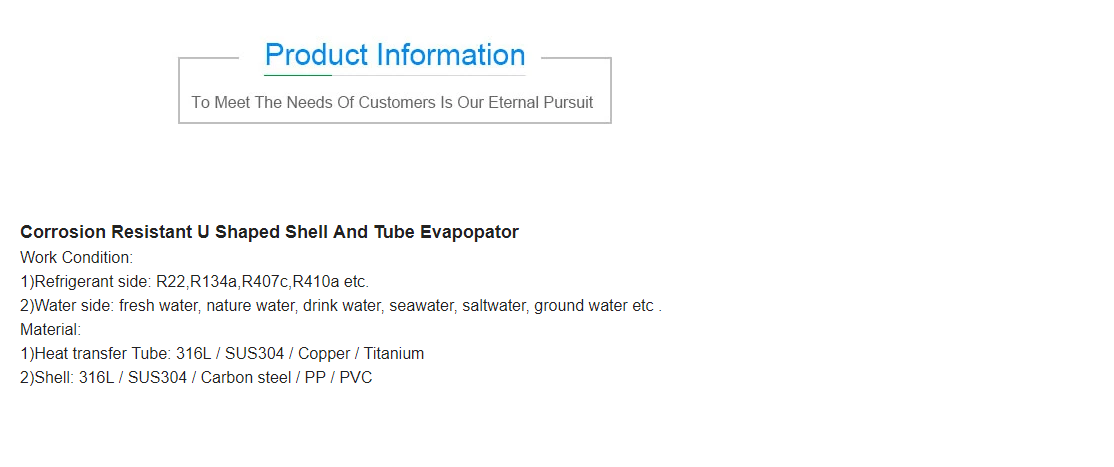Click the Corrosion Resistant U Shaped title

point(269,232)
